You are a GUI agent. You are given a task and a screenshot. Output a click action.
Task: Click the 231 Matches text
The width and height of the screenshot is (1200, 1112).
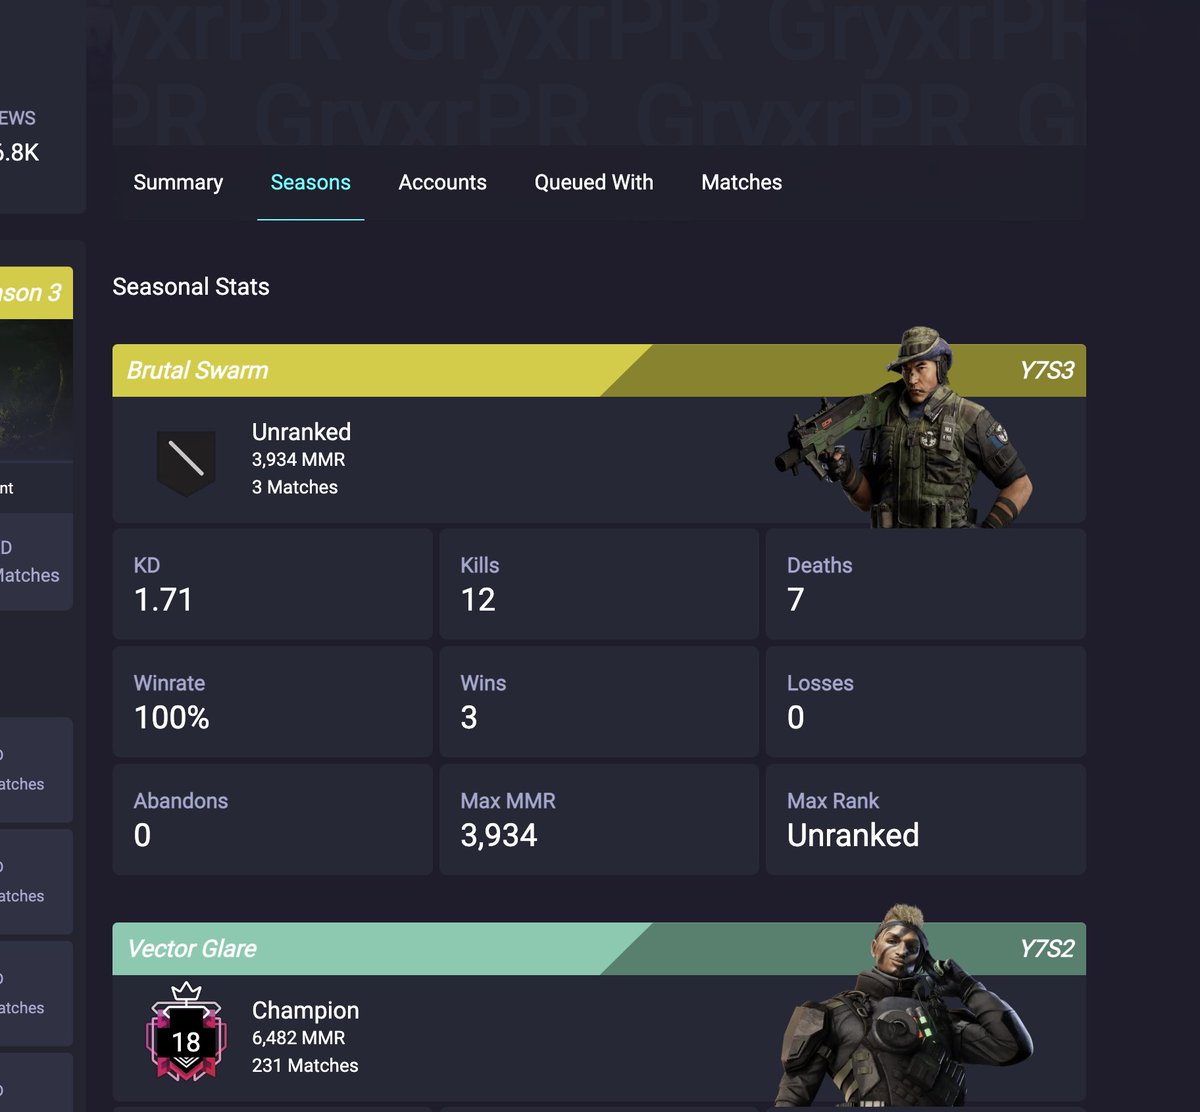coord(305,1066)
